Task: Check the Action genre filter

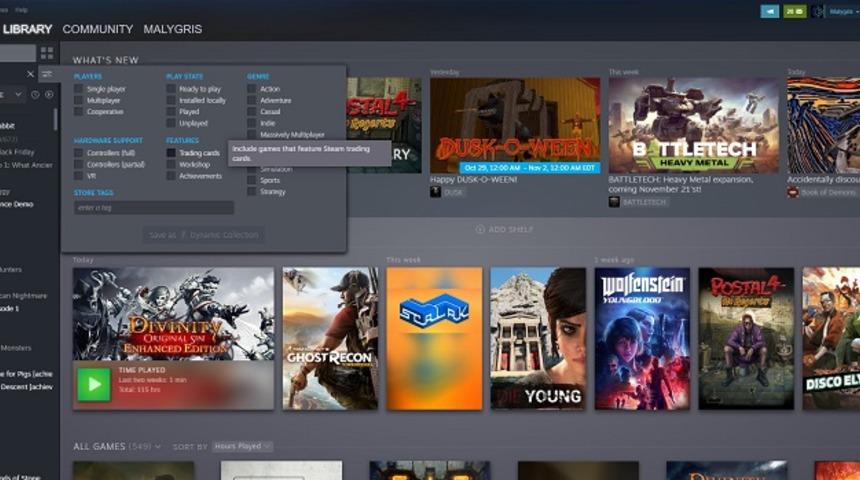Action: (252, 89)
